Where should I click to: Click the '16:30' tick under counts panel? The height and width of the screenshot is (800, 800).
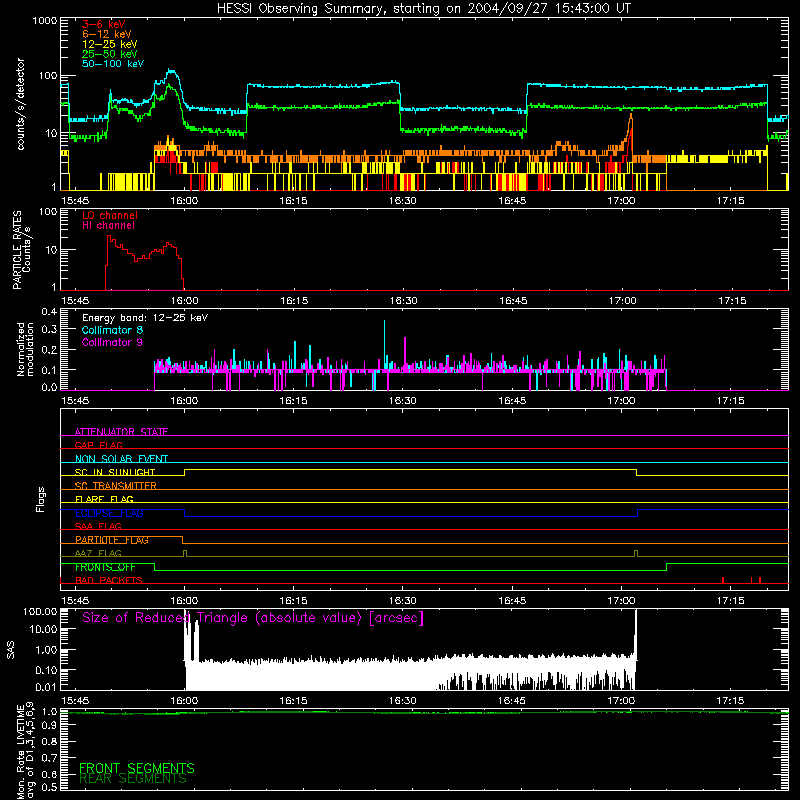pyautogui.click(x=403, y=201)
